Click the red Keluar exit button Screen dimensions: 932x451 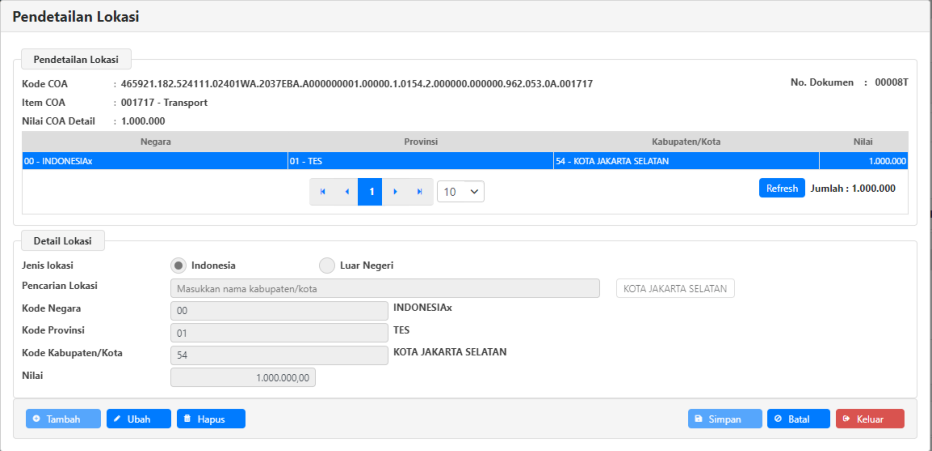click(869, 419)
